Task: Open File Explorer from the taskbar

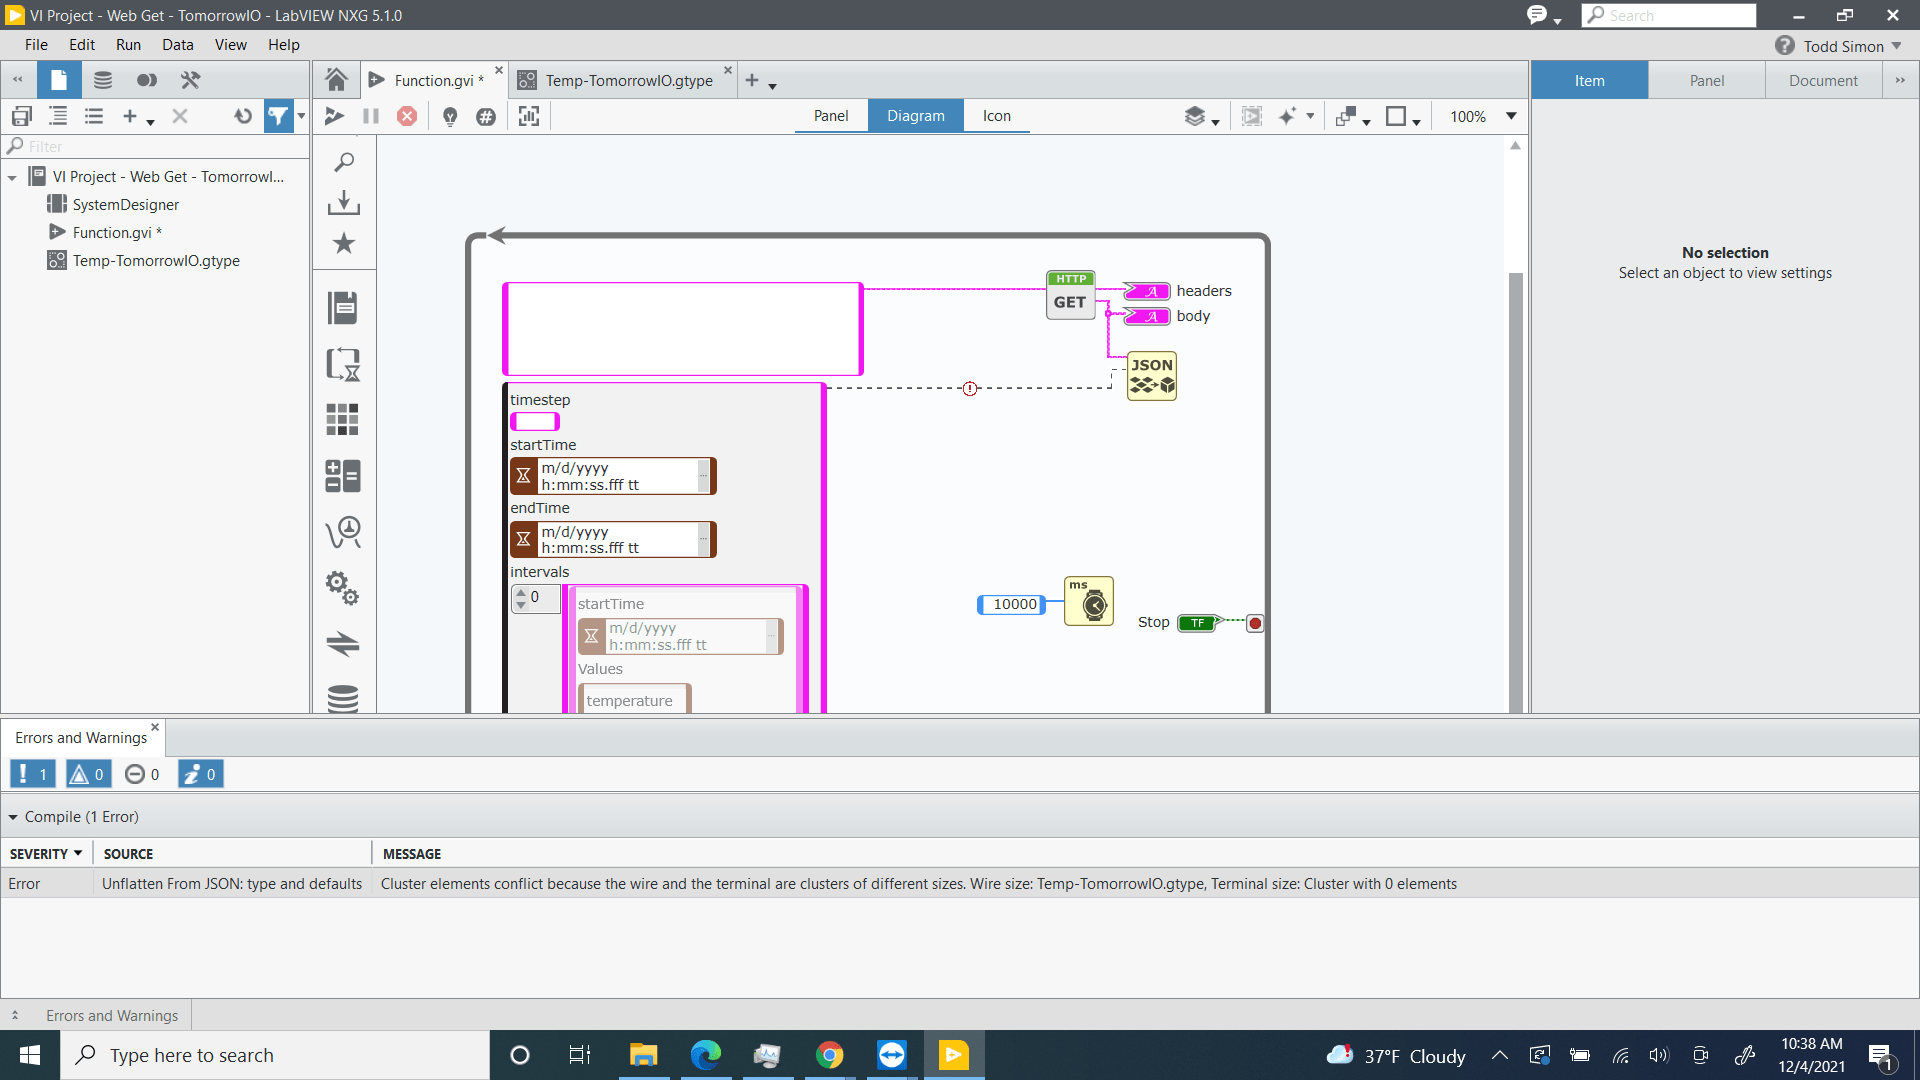Action: [643, 1055]
